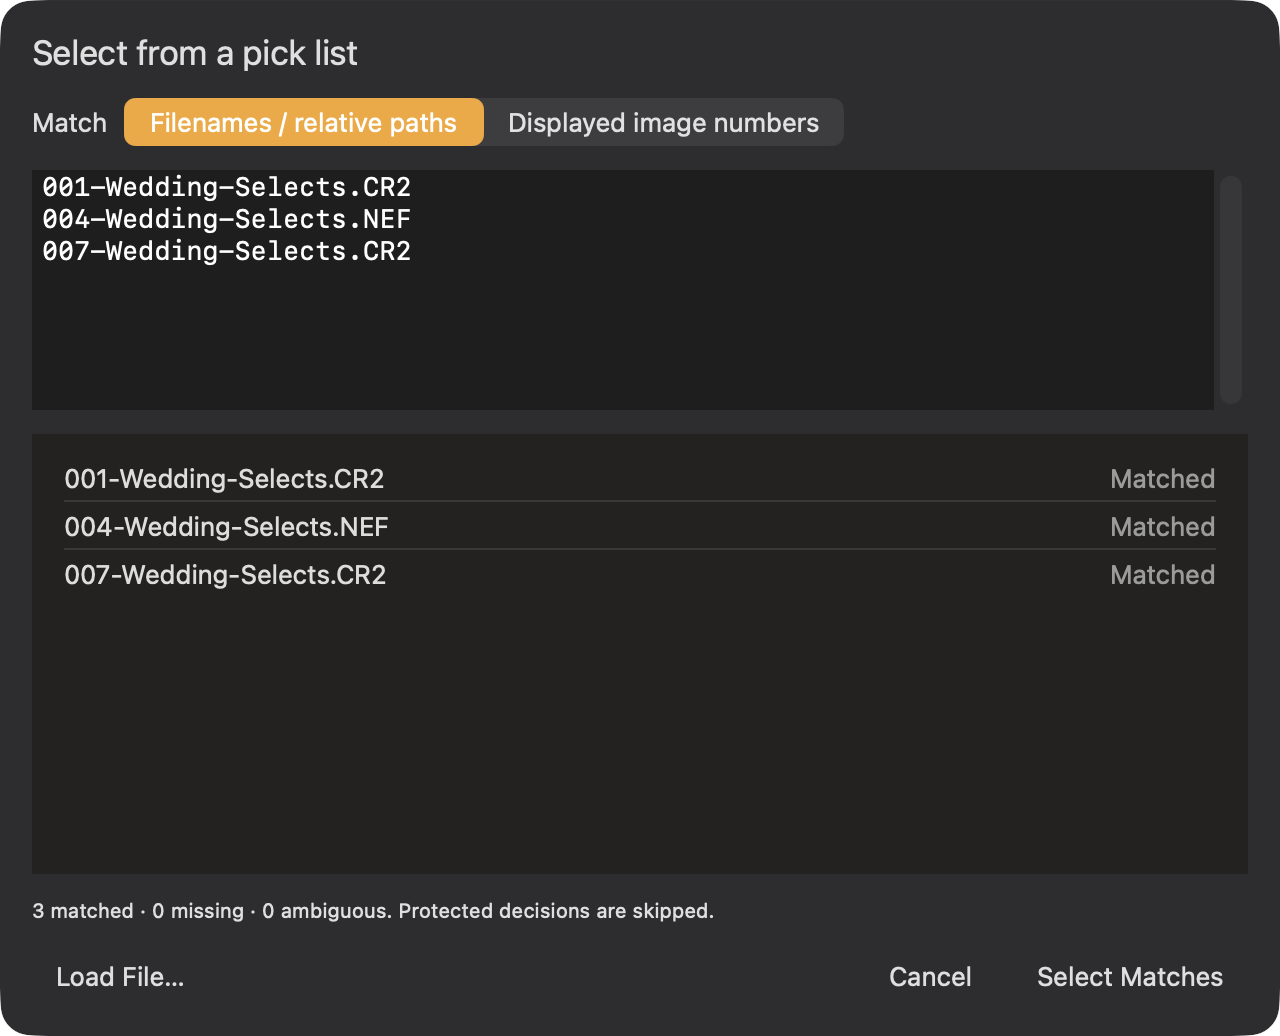Select the 007-Wedding-Selects.CR2 result row
The width and height of the screenshot is (1280, 1036).
point(640,574)
